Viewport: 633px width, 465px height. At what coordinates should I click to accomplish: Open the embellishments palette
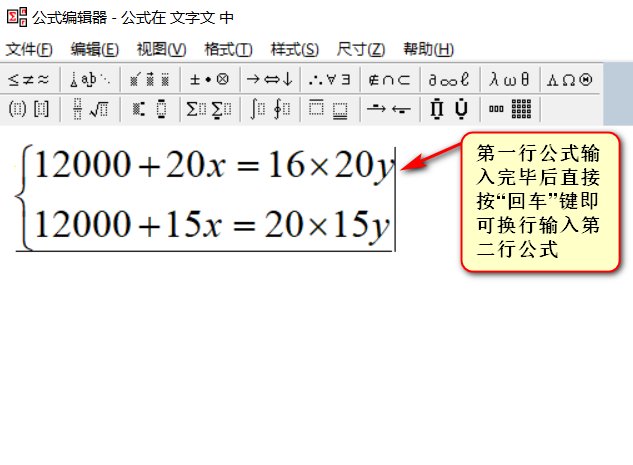[150, 80]
